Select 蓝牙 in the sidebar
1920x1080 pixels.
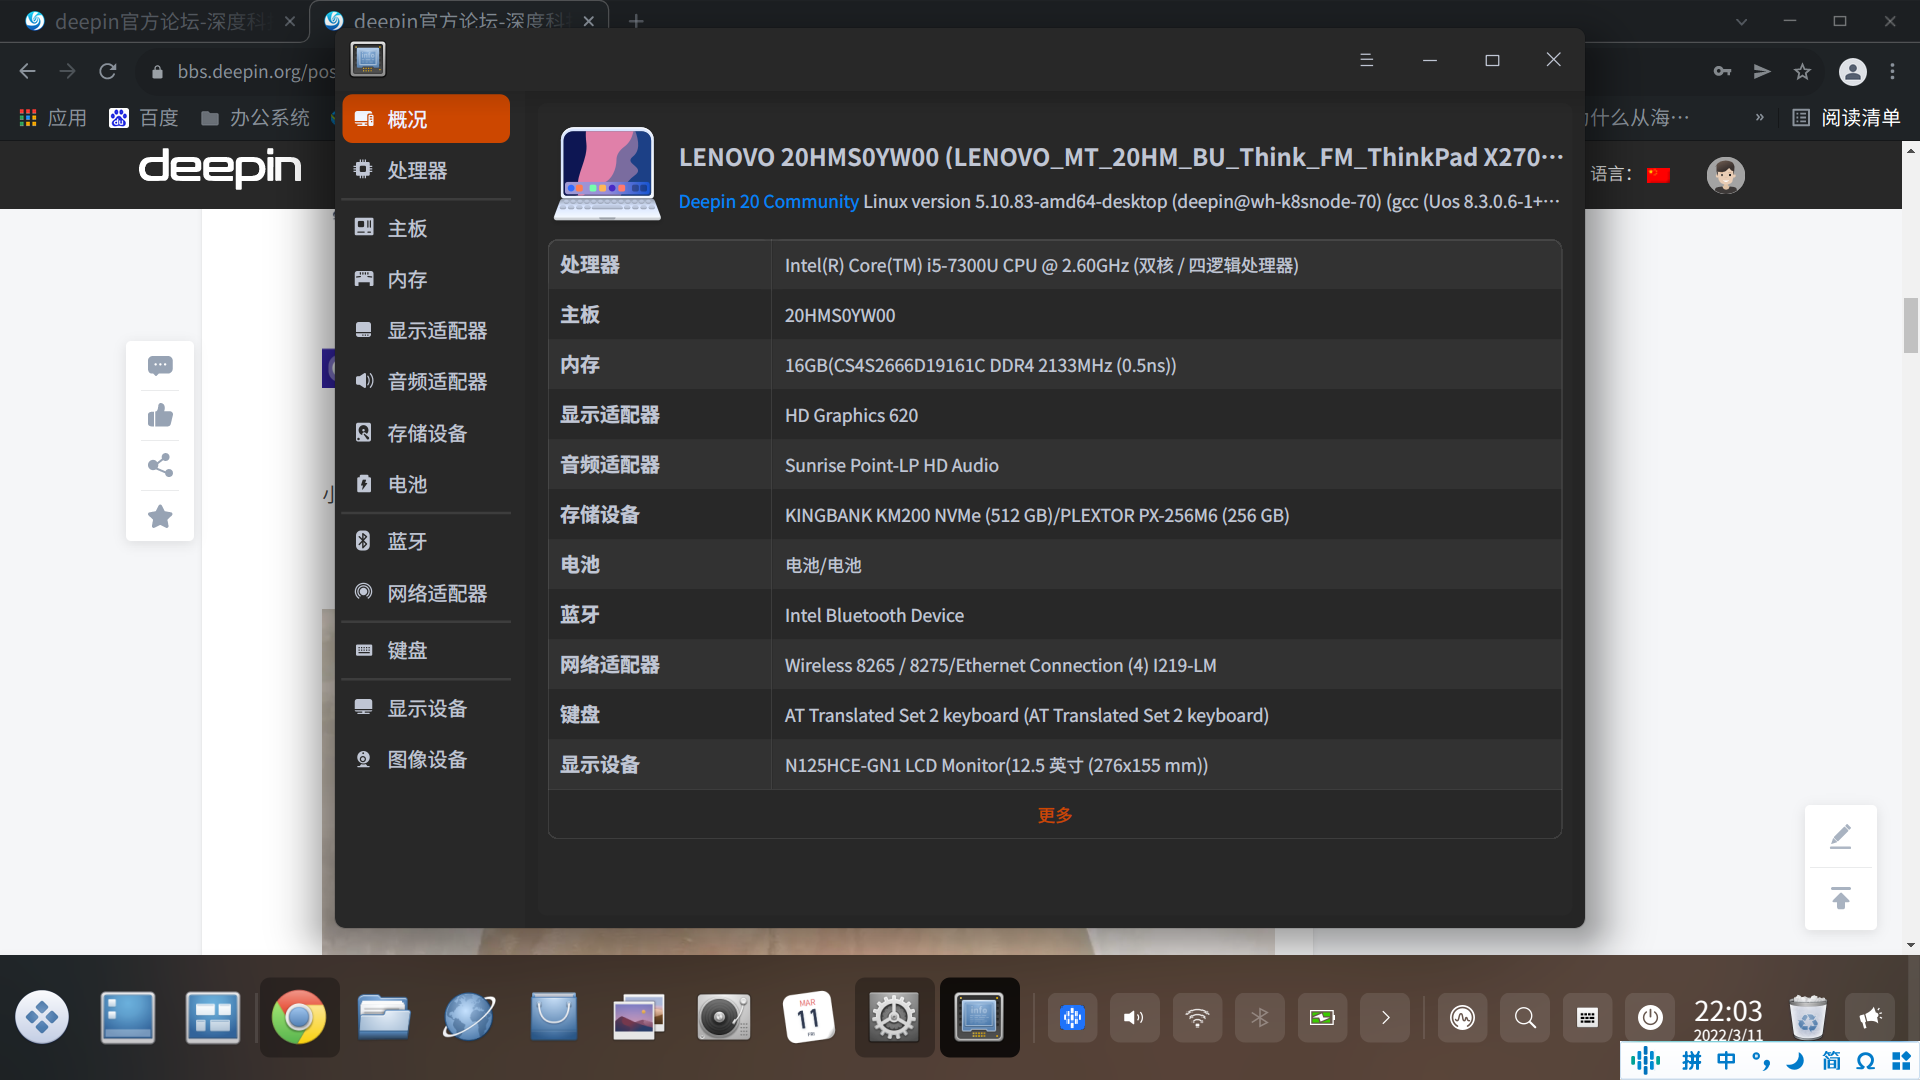407,542
